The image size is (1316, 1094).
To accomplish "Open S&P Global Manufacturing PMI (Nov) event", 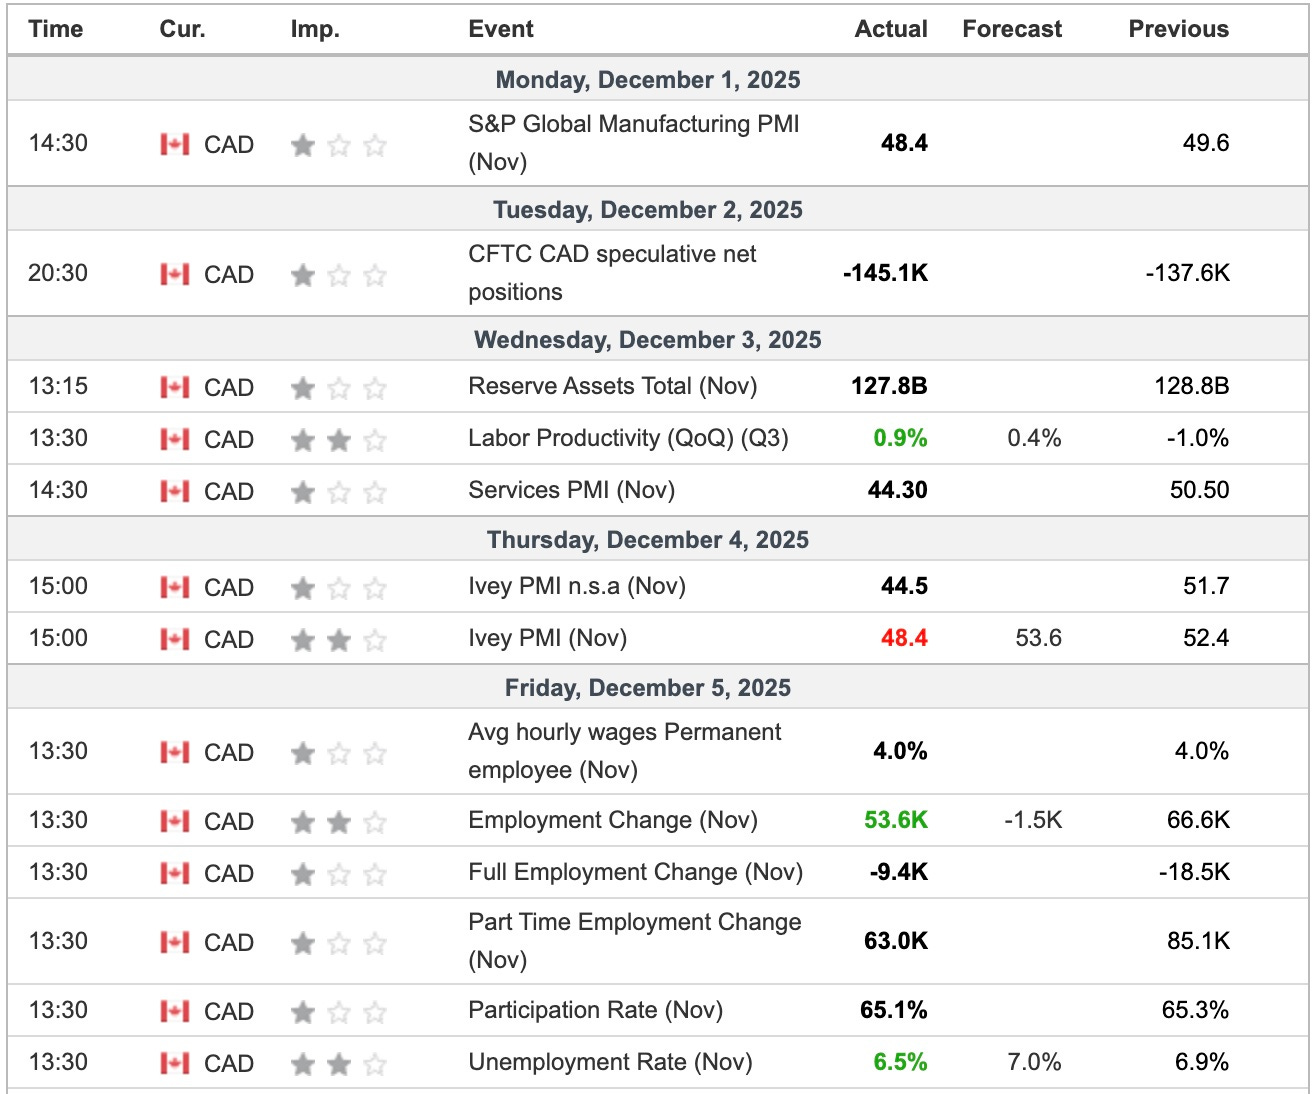I will 634,143.
